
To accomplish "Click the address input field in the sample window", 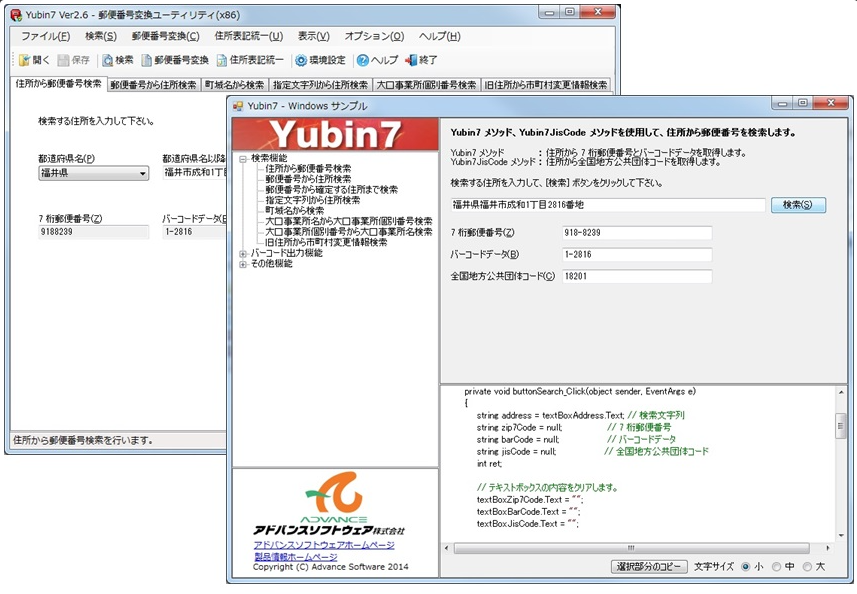I will pyautogui.click(x=608, y=205).
